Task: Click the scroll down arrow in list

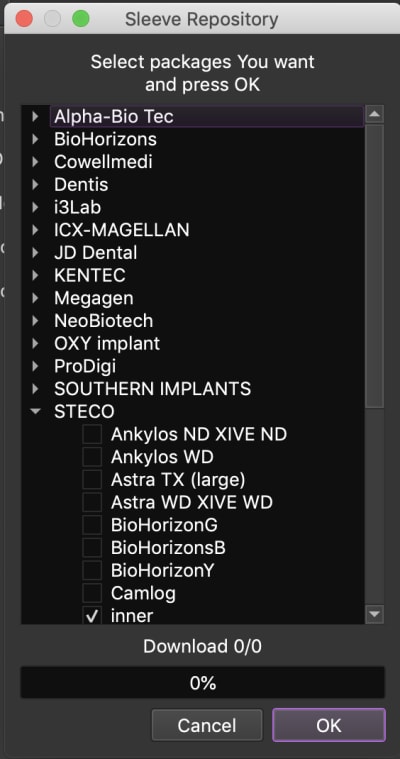Action: tap(374, 614)
